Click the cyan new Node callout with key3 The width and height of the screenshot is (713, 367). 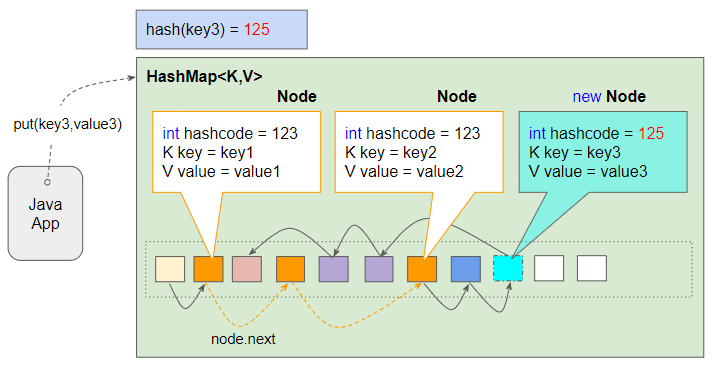tap(603, 152)
